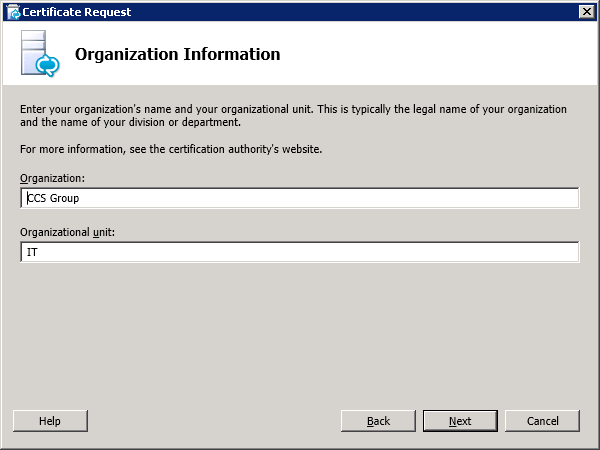600x450 pixels.
Task: Click the 'Organization:' field label
Action: (x=52, y=178)
